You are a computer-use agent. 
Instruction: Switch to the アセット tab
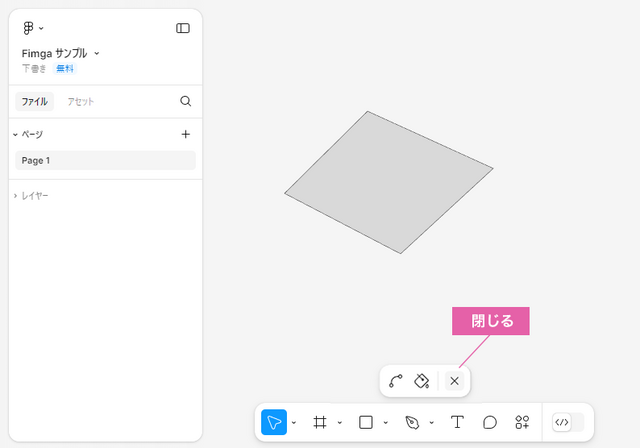pos(81,102)
